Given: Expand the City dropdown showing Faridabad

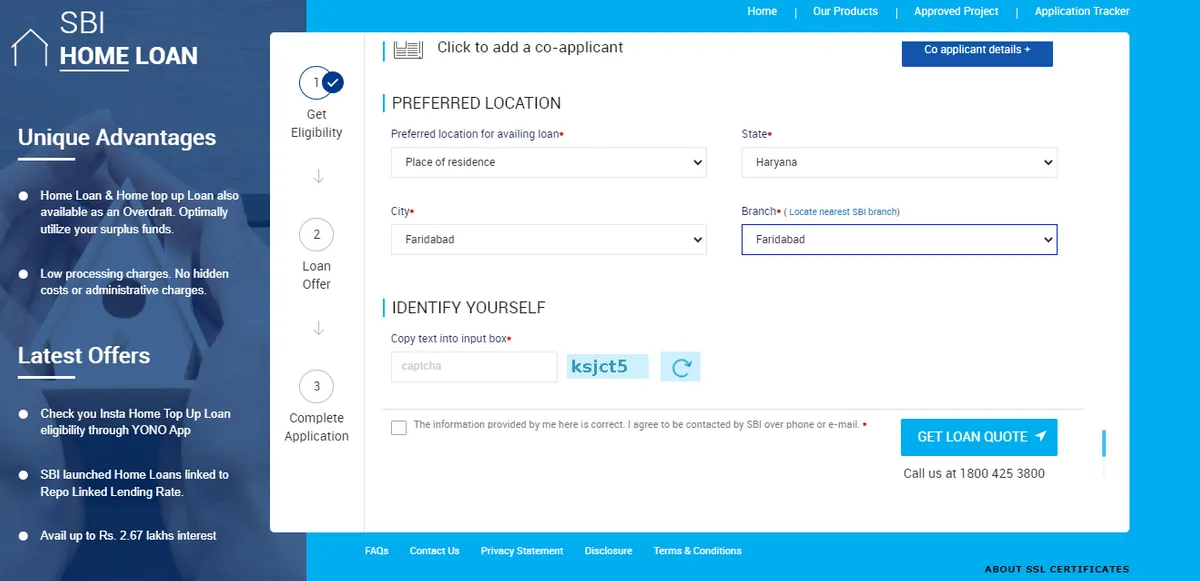Looking at the screenshot, I should (548, 239).
